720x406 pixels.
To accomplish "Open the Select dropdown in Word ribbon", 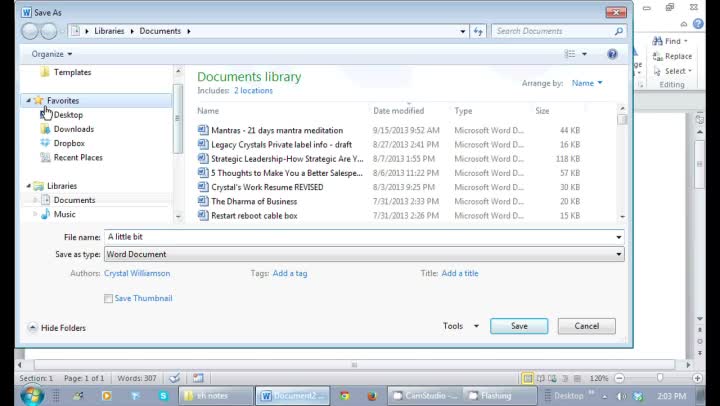I will (689, 71).
